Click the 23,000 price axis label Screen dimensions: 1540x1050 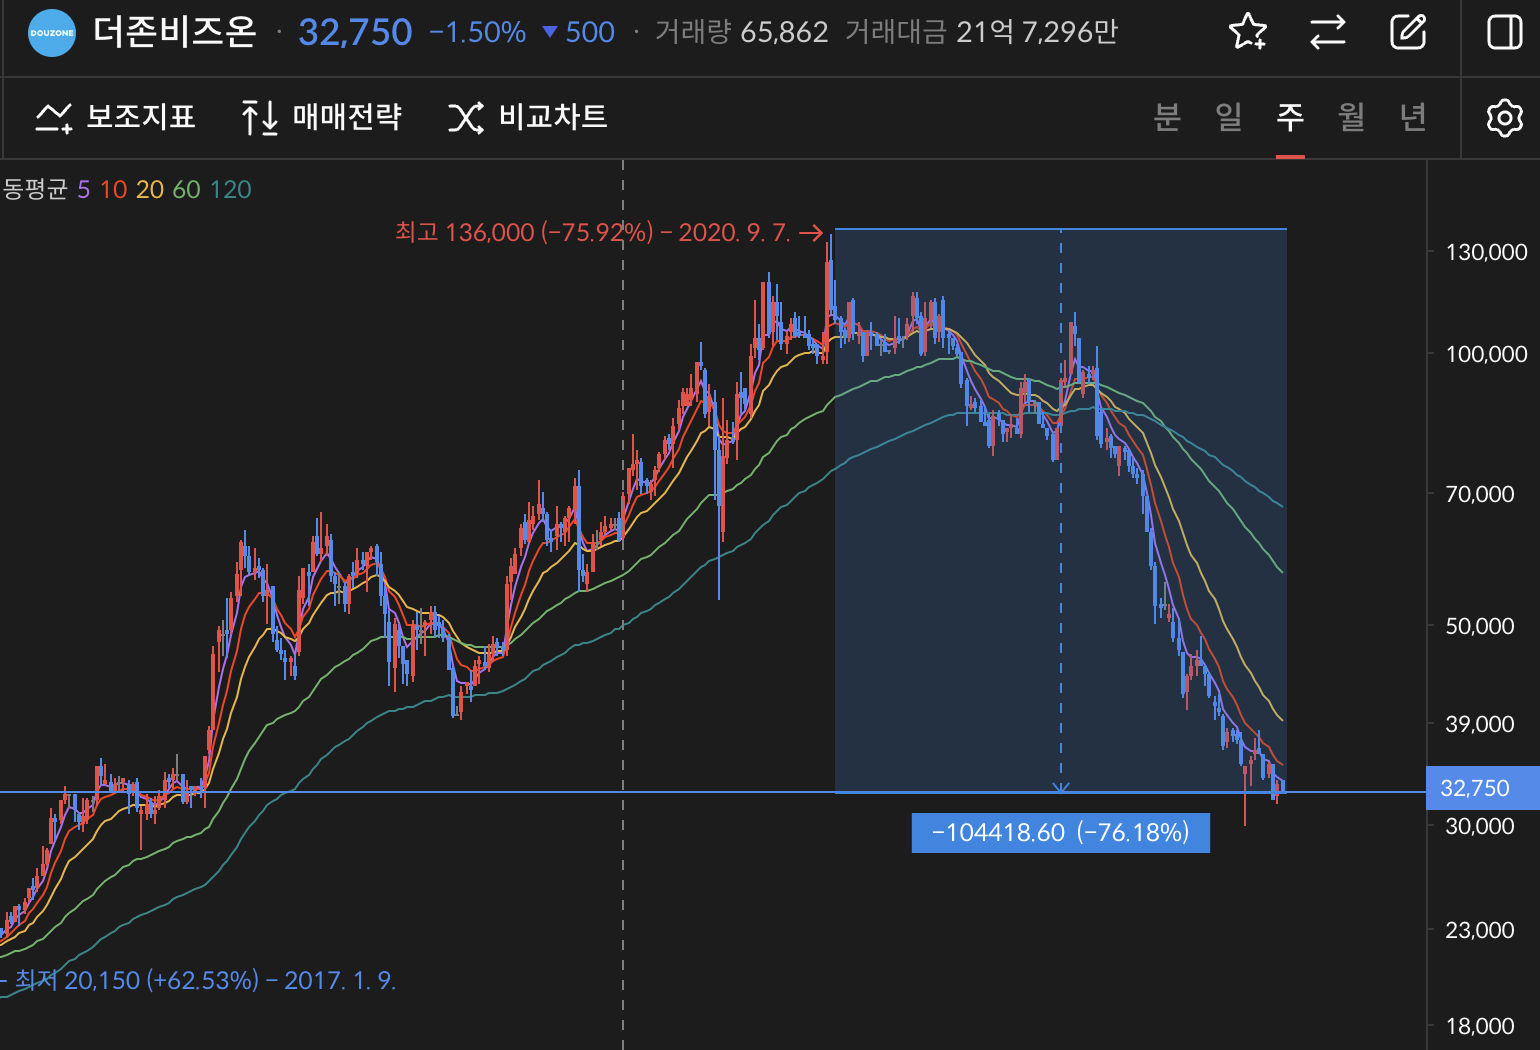pyautogui.click(x=1480, y=930)
